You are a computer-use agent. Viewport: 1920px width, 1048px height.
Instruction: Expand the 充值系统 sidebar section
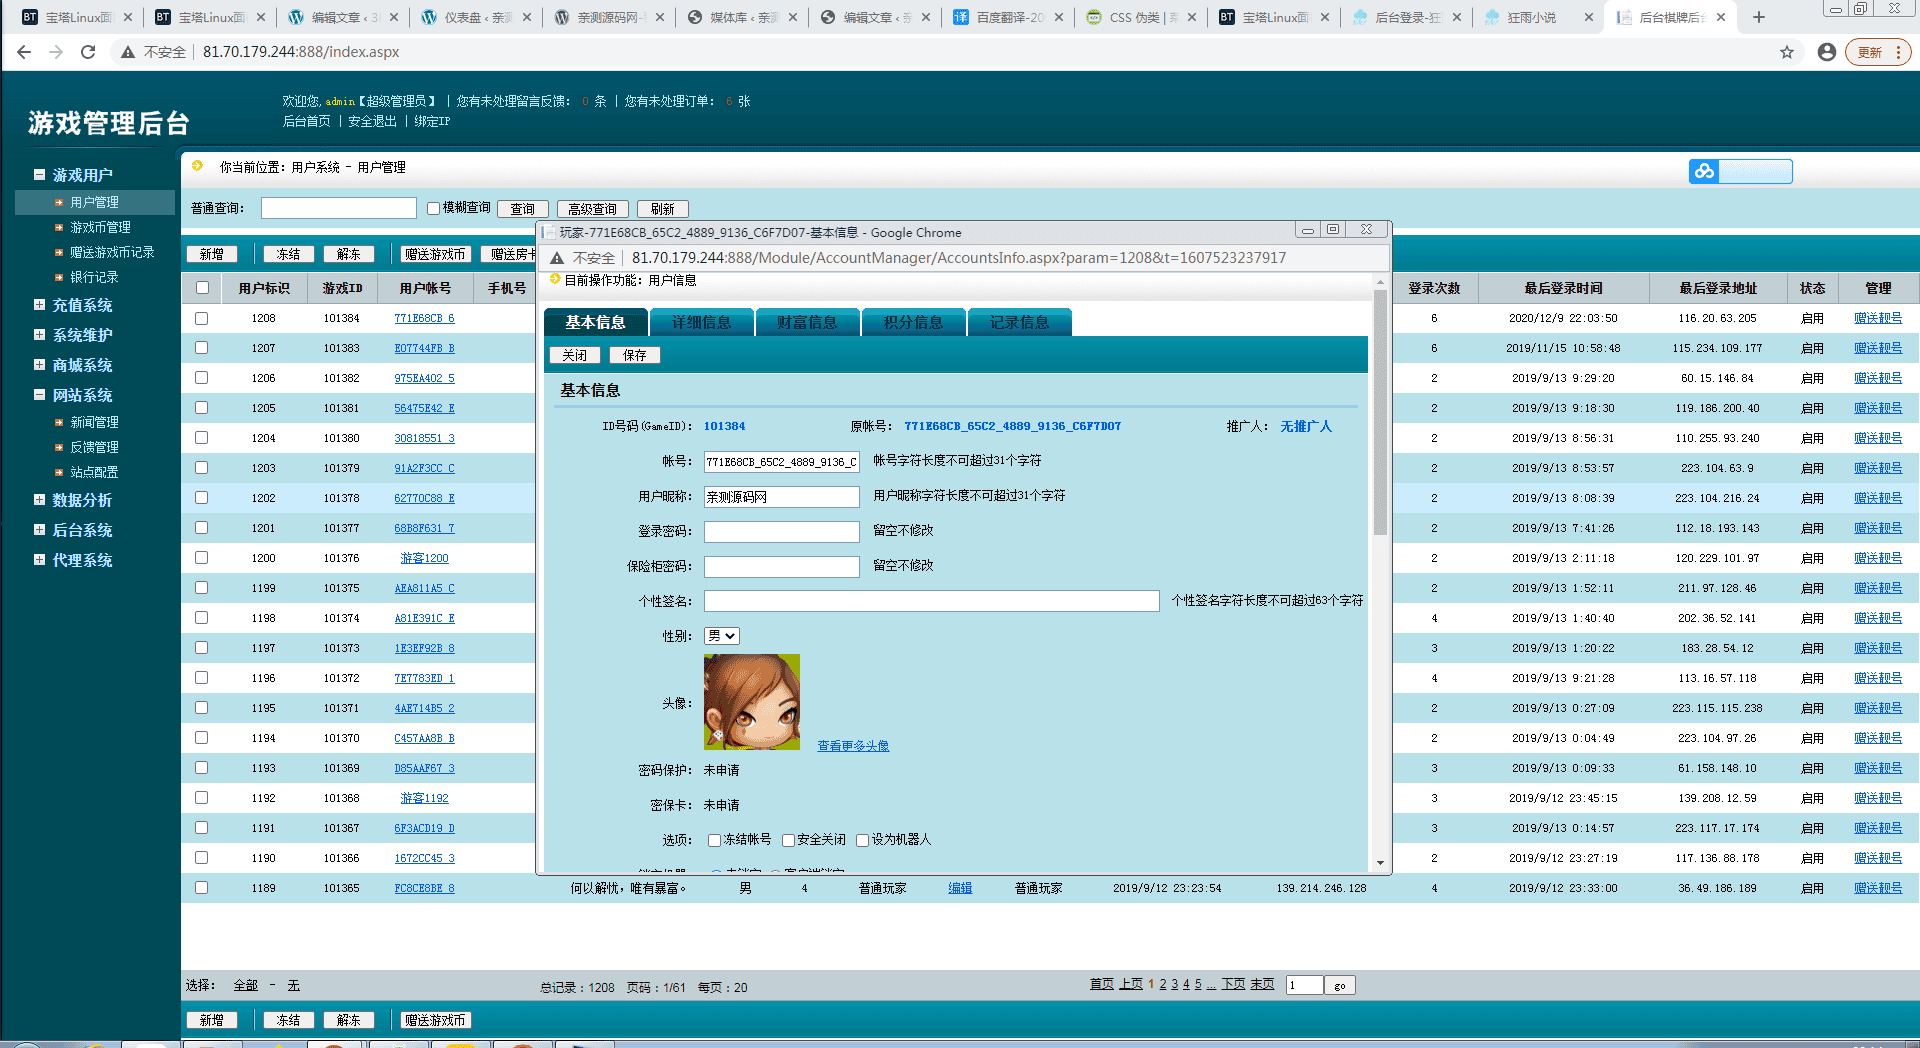pyautogui.click(x=38, y=305)
